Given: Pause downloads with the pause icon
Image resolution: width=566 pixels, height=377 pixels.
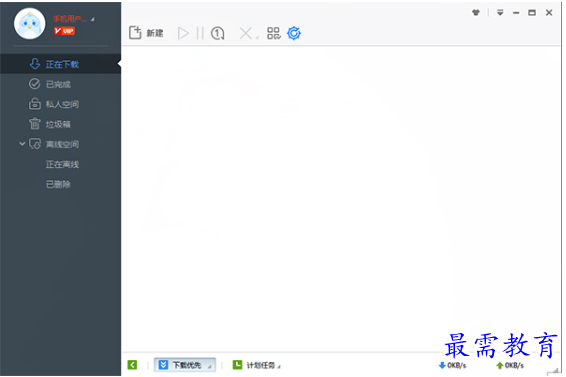Looking at the screenshot, I should pyautogui.click(x=200, y=33).
